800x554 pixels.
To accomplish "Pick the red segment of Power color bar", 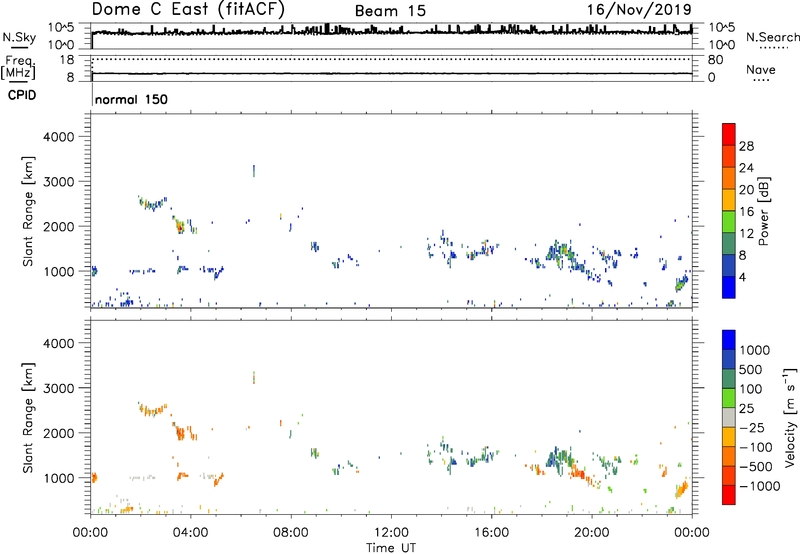I will 729,134.
